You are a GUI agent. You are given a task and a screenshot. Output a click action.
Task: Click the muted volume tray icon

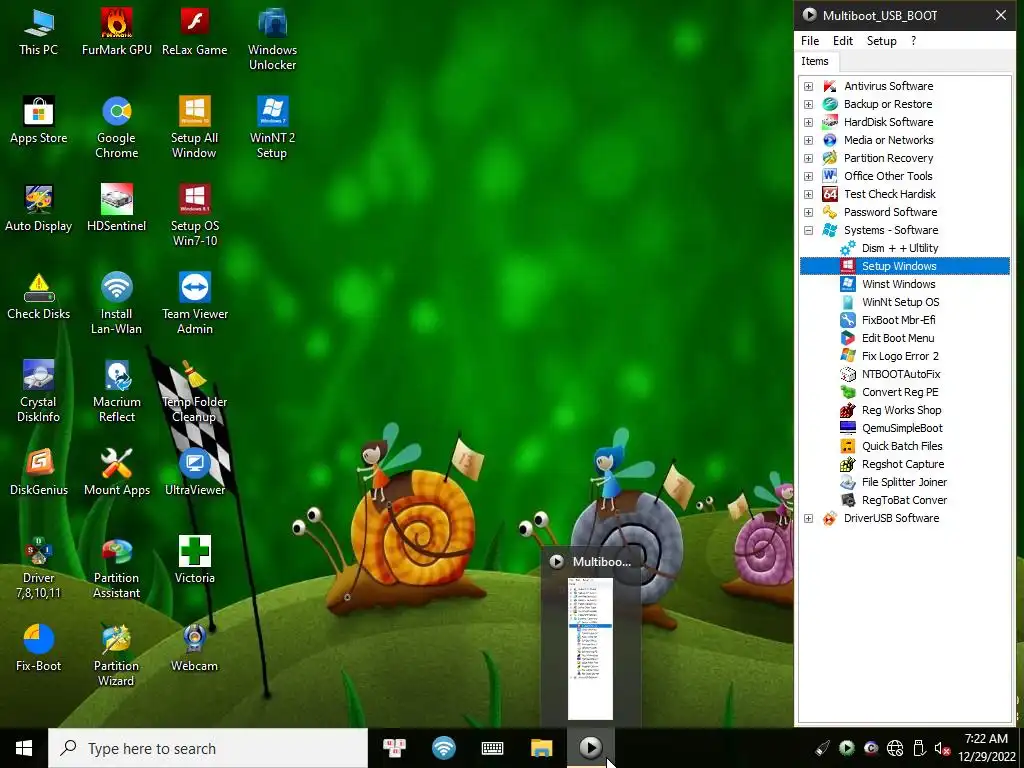pyautogui.click(x=942, y=748)
